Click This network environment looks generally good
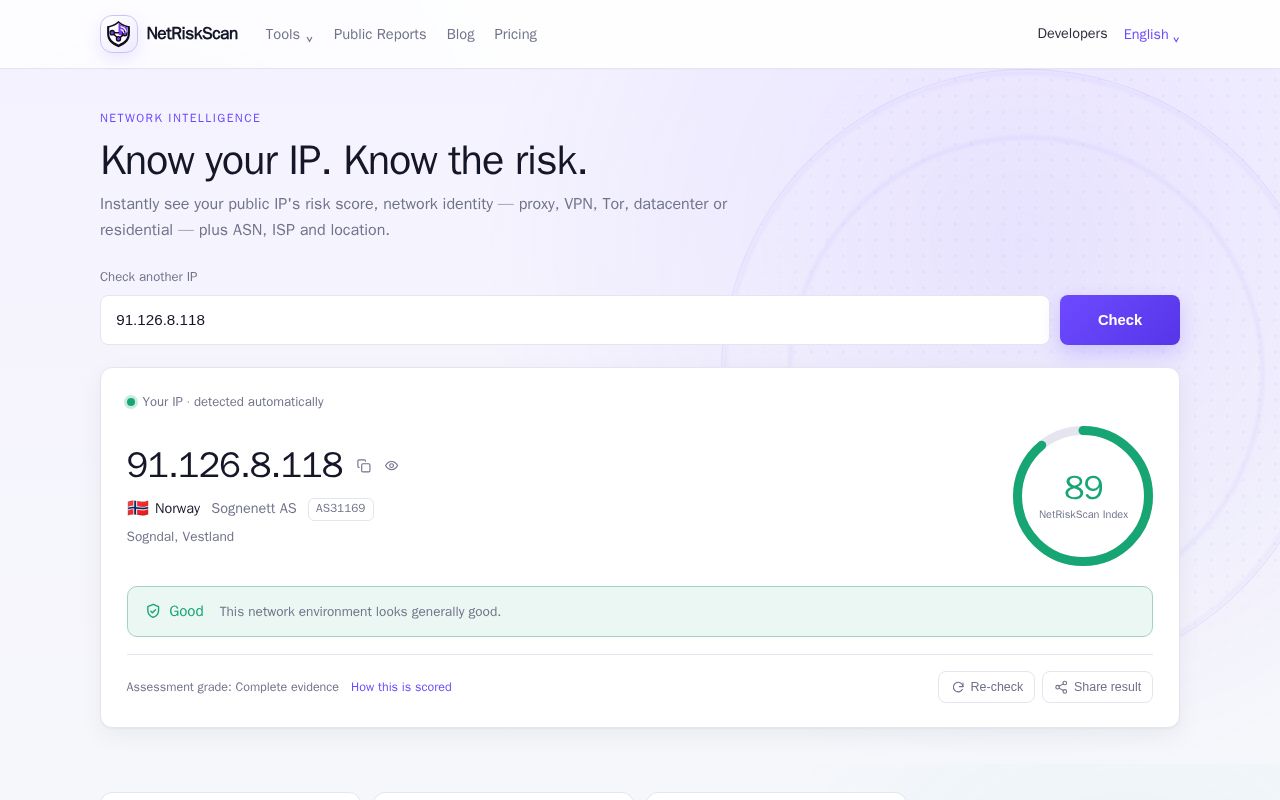Screen dimensions: 1280x800 pyautogui.click(x=360, y=611)
